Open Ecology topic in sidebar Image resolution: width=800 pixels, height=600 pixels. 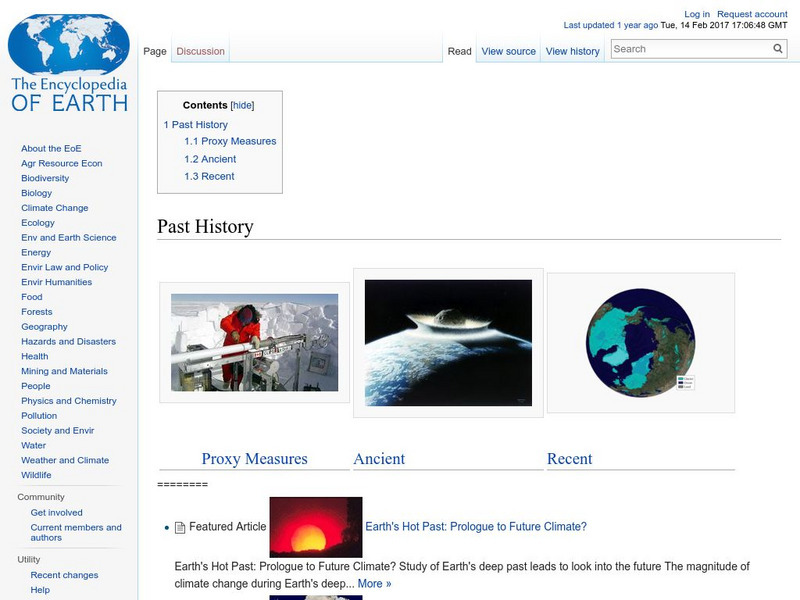(x=38, y=222)
